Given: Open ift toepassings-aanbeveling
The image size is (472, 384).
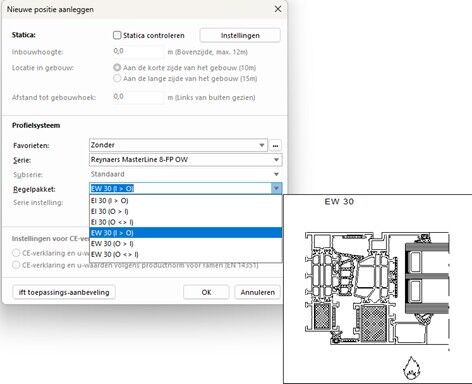Looking at the screenshot, I should (64, 292).
